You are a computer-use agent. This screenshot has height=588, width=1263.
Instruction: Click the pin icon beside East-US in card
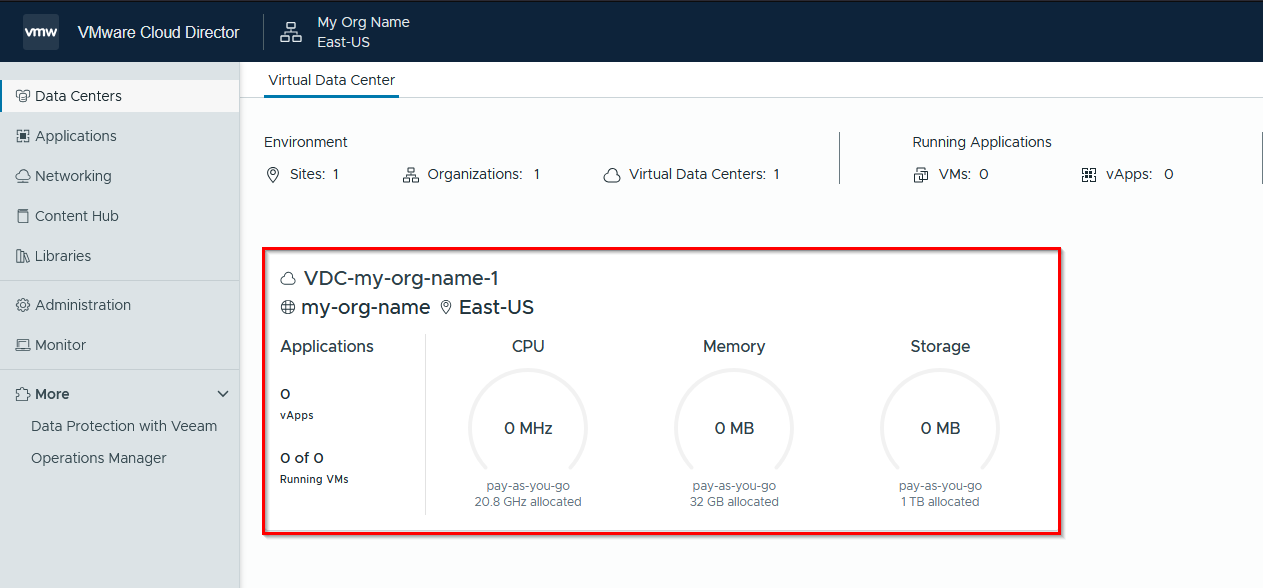[446, 307]
